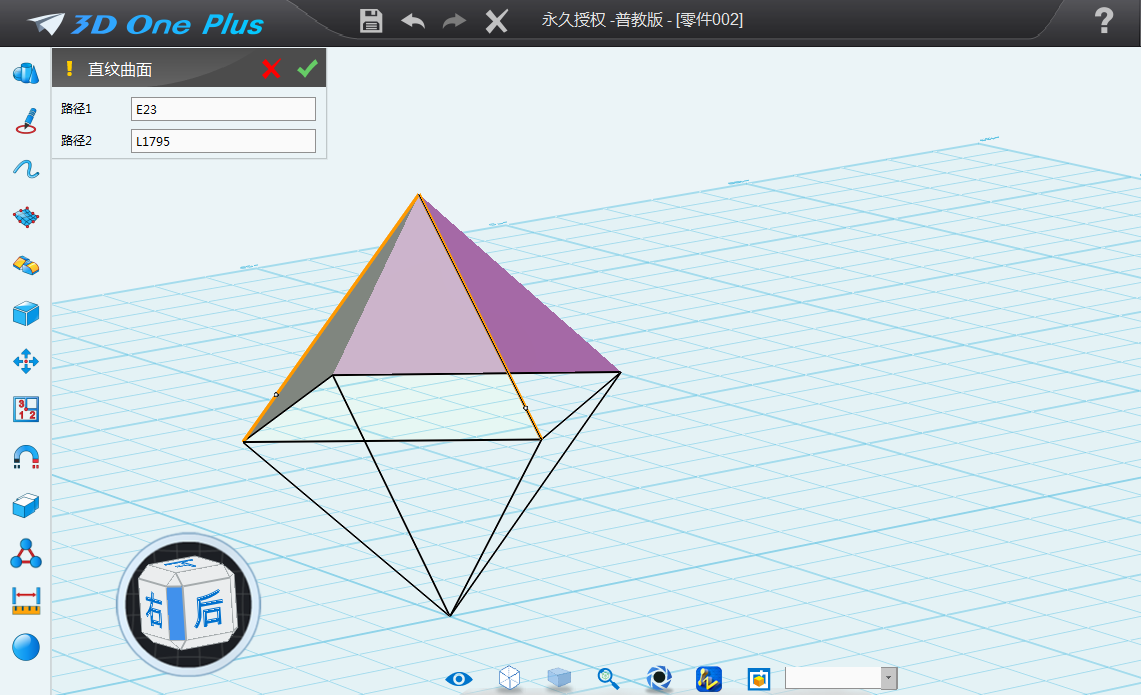Open the group nodes tool
Screen dimensions: 1141x695
tap(25, 553)
